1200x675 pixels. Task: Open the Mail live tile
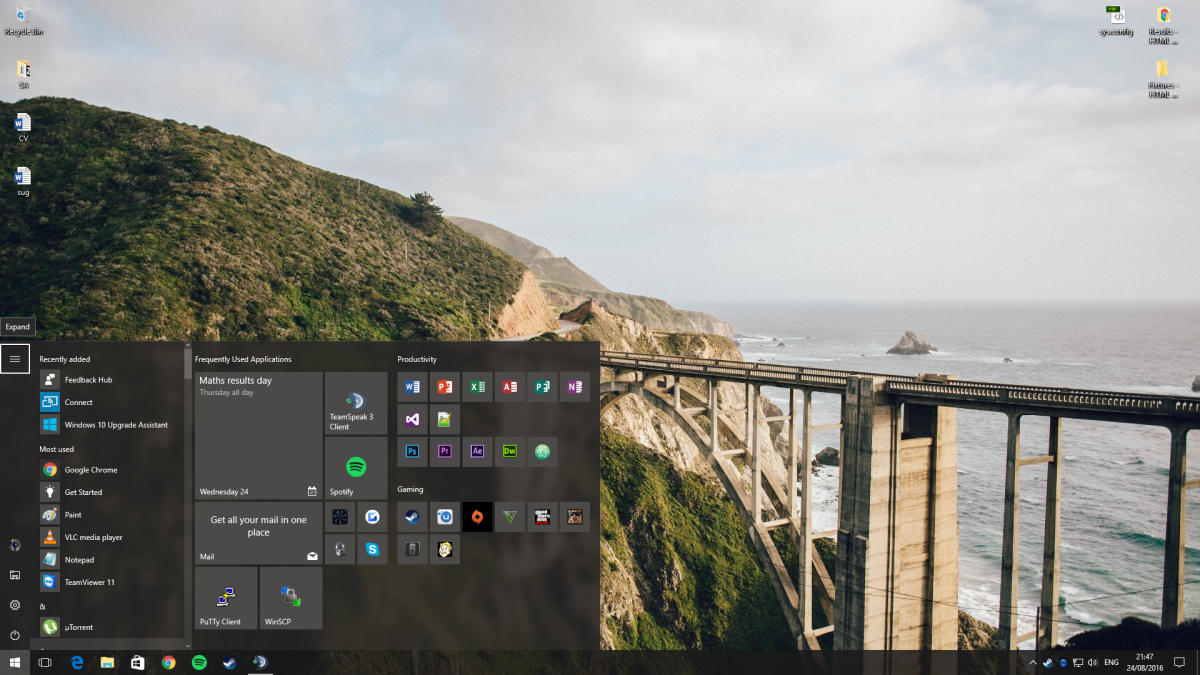tap(259, 533)
